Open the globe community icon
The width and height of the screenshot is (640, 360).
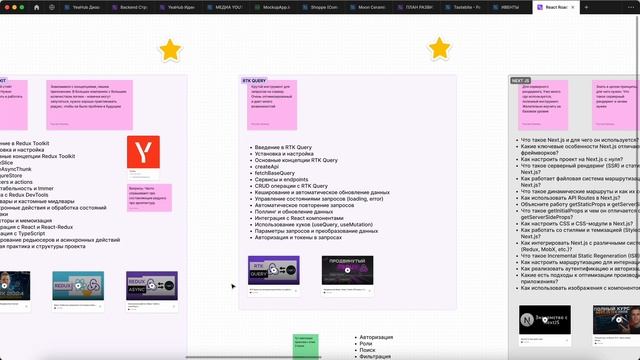(52, 7)
